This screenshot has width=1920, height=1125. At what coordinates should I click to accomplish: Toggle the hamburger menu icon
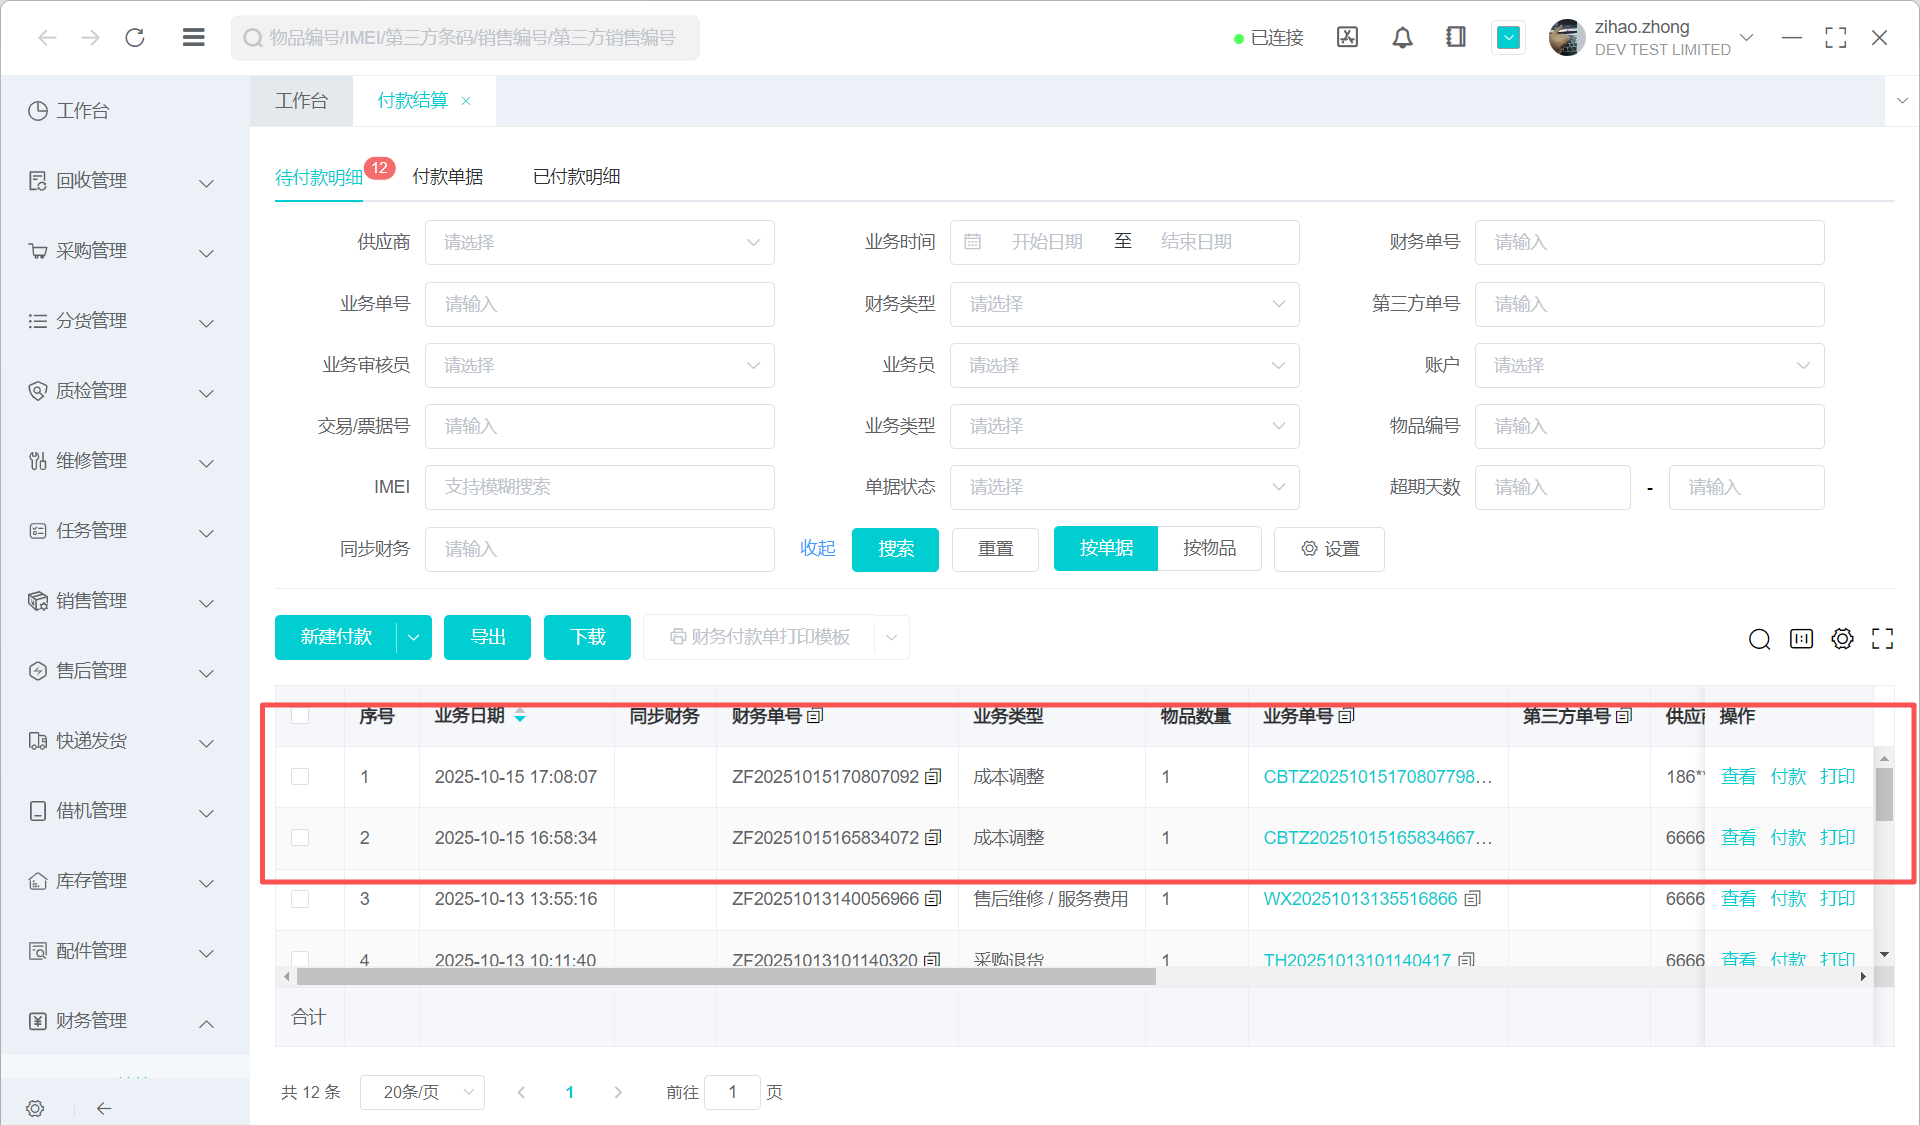[194, 38]
